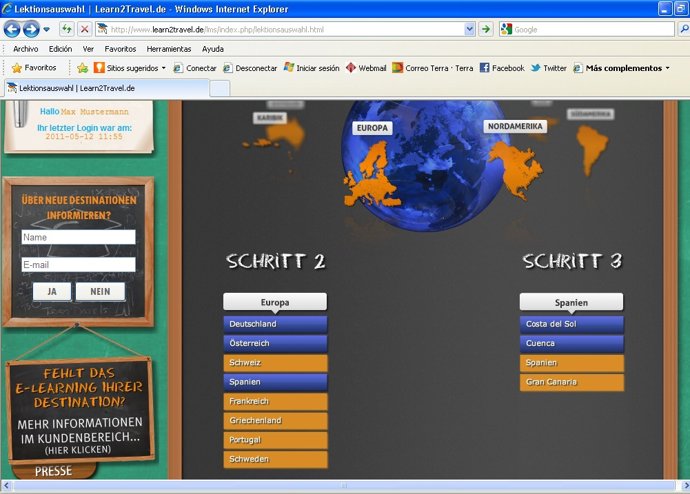Expand the address bar URL dropdown

(470, 29)
